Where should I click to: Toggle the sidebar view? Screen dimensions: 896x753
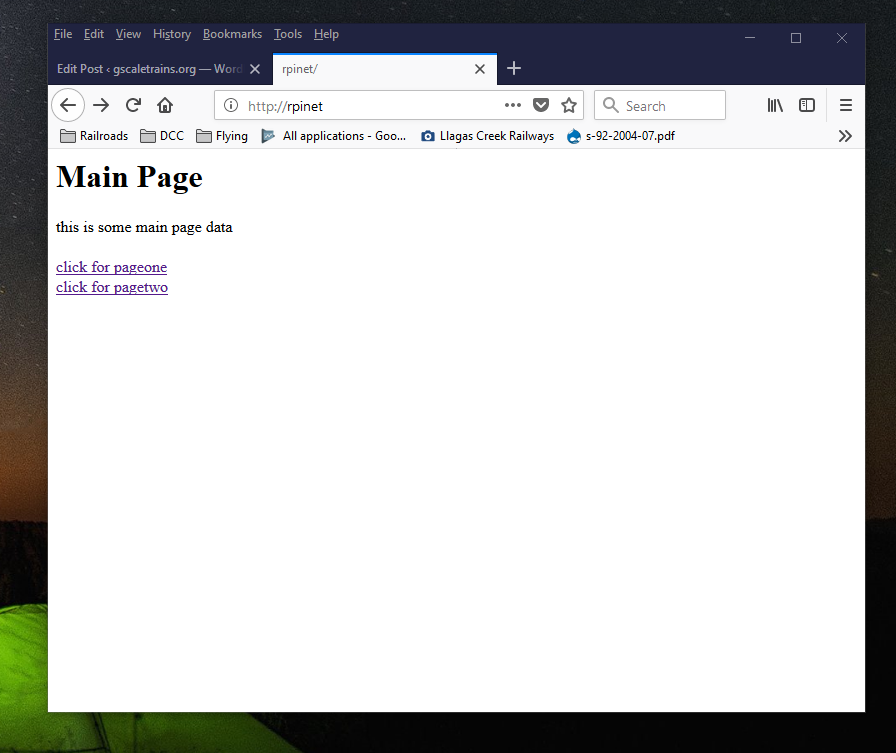(807, 105)
